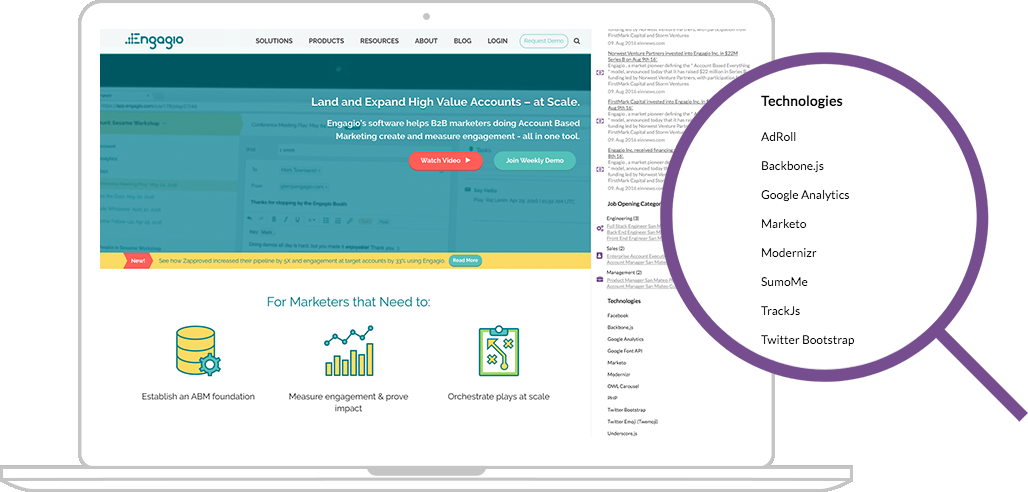Open the Login page

point(498,41)
